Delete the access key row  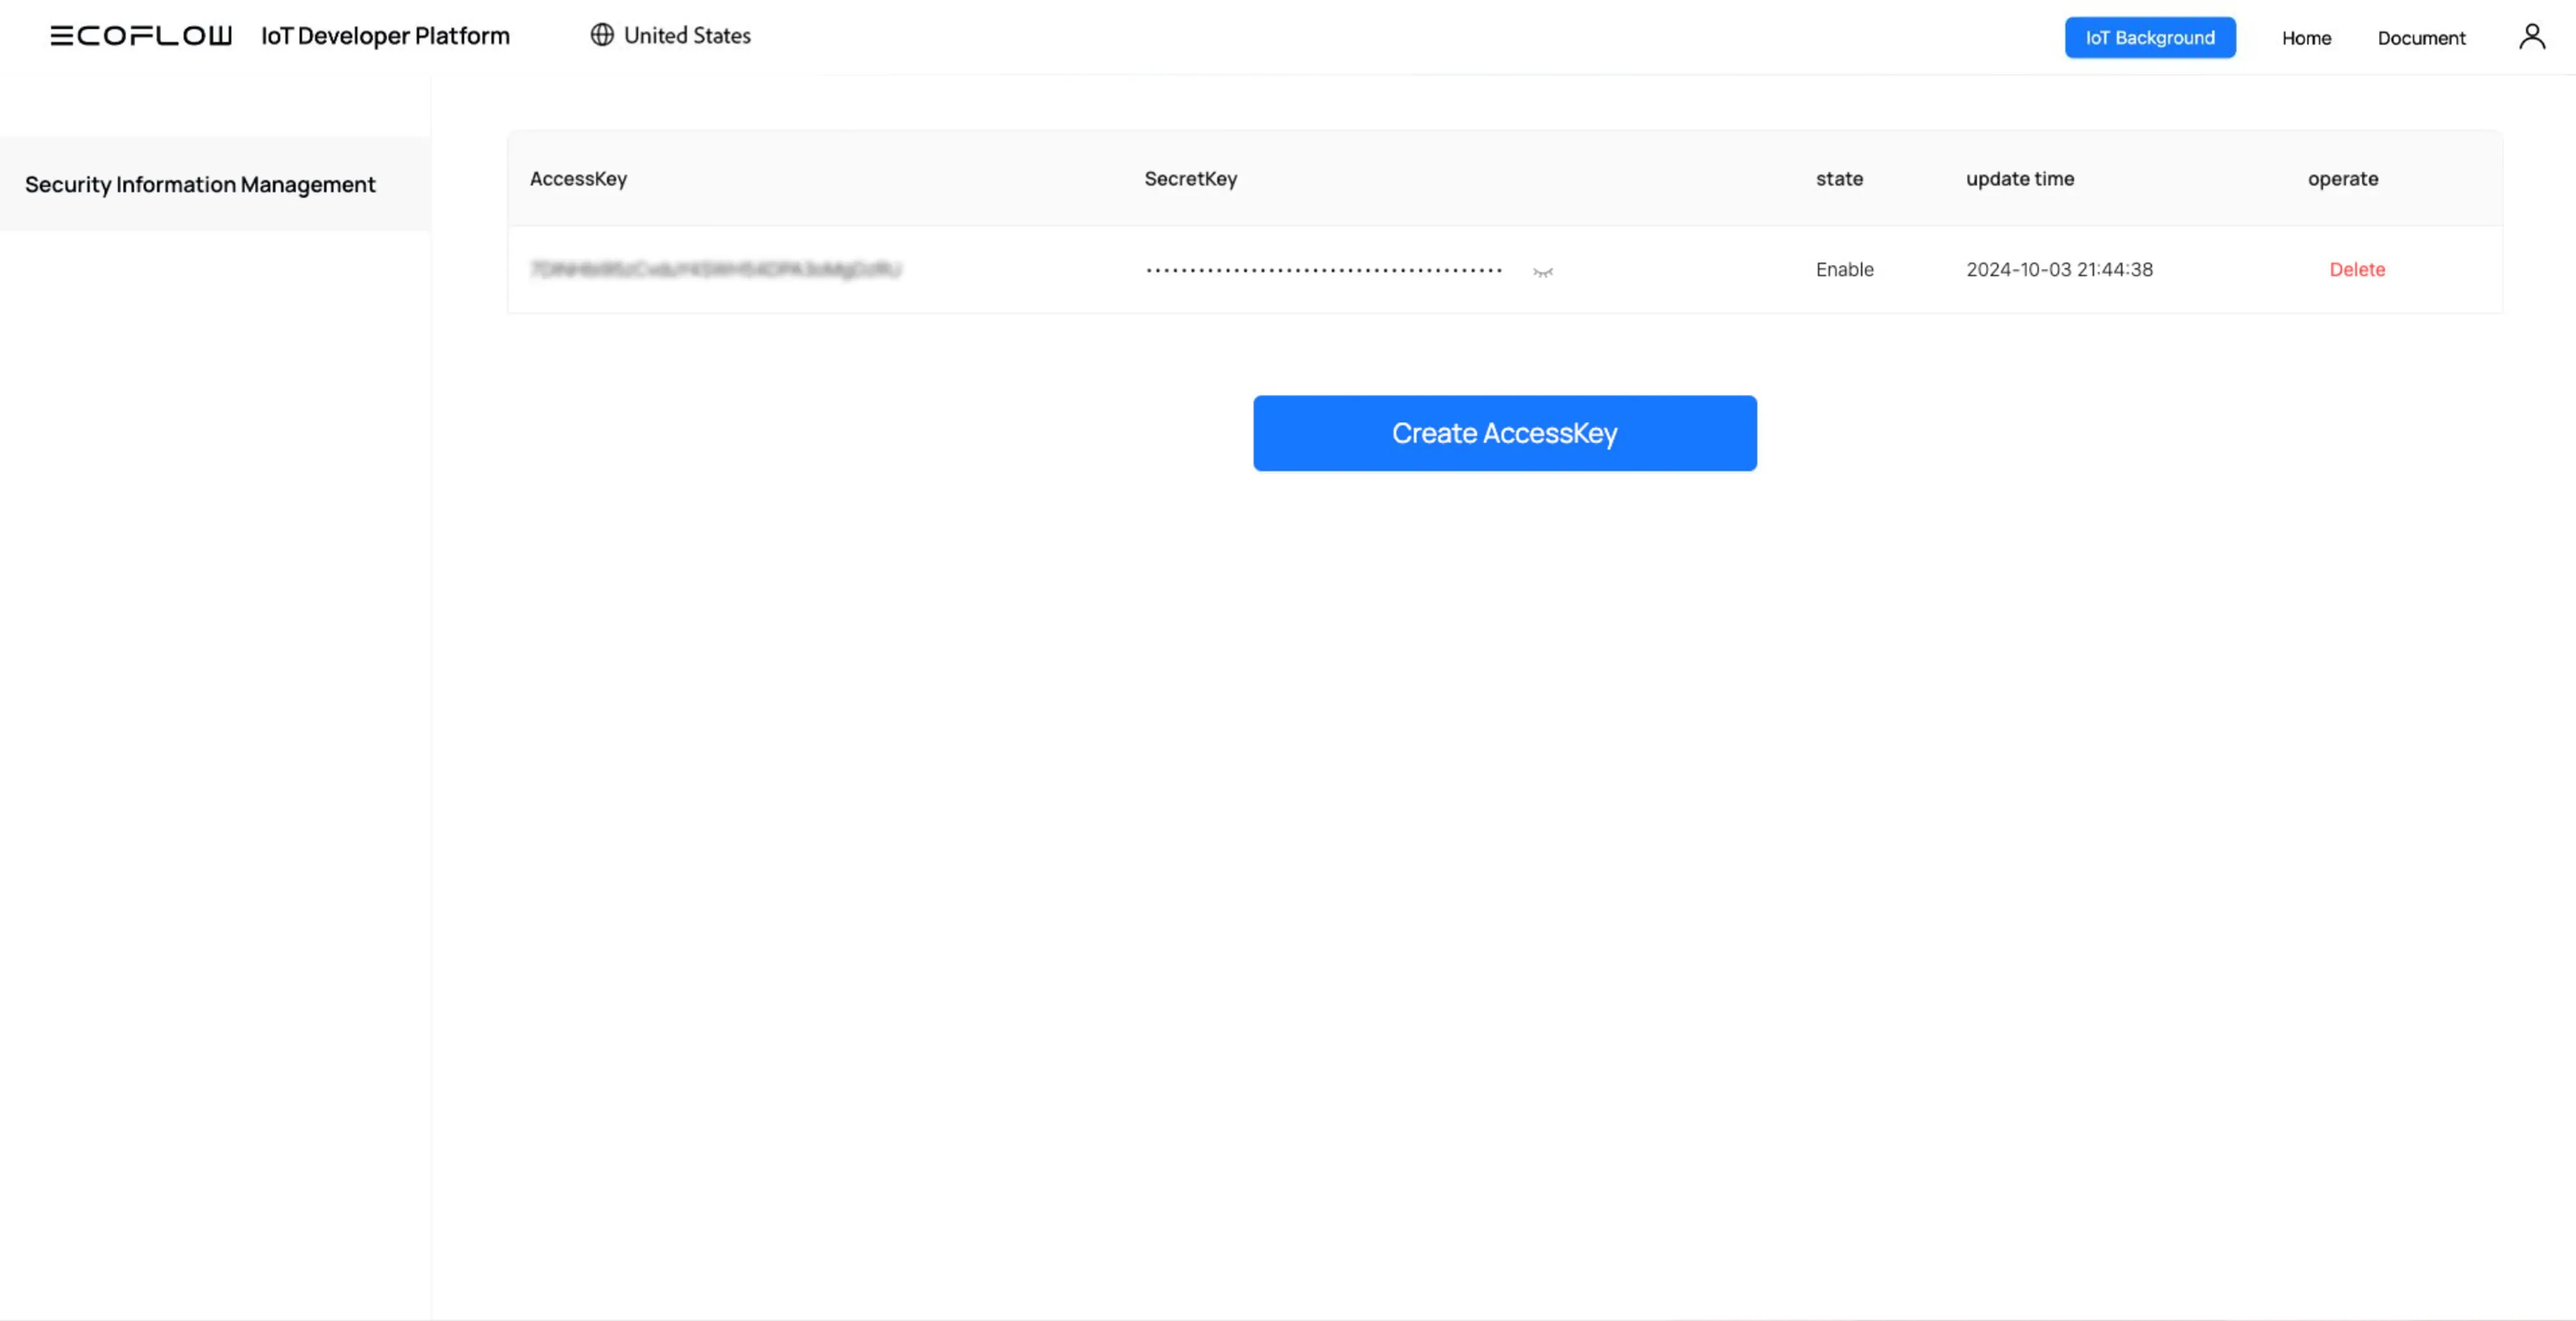(x=2357, y=269)
